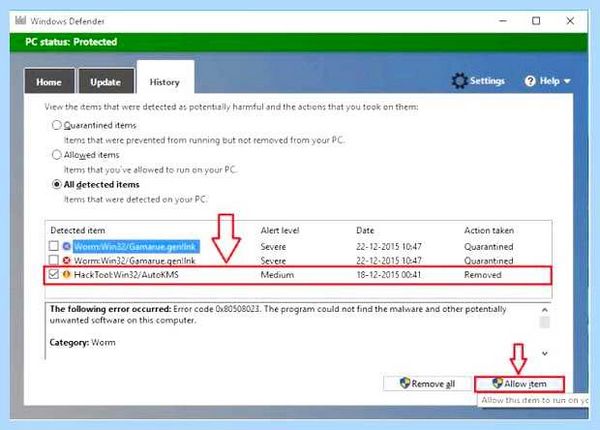The height and width of the screenshot is (430, 600).
Task: Switch to the Home tab
Action: click(49, 81)
